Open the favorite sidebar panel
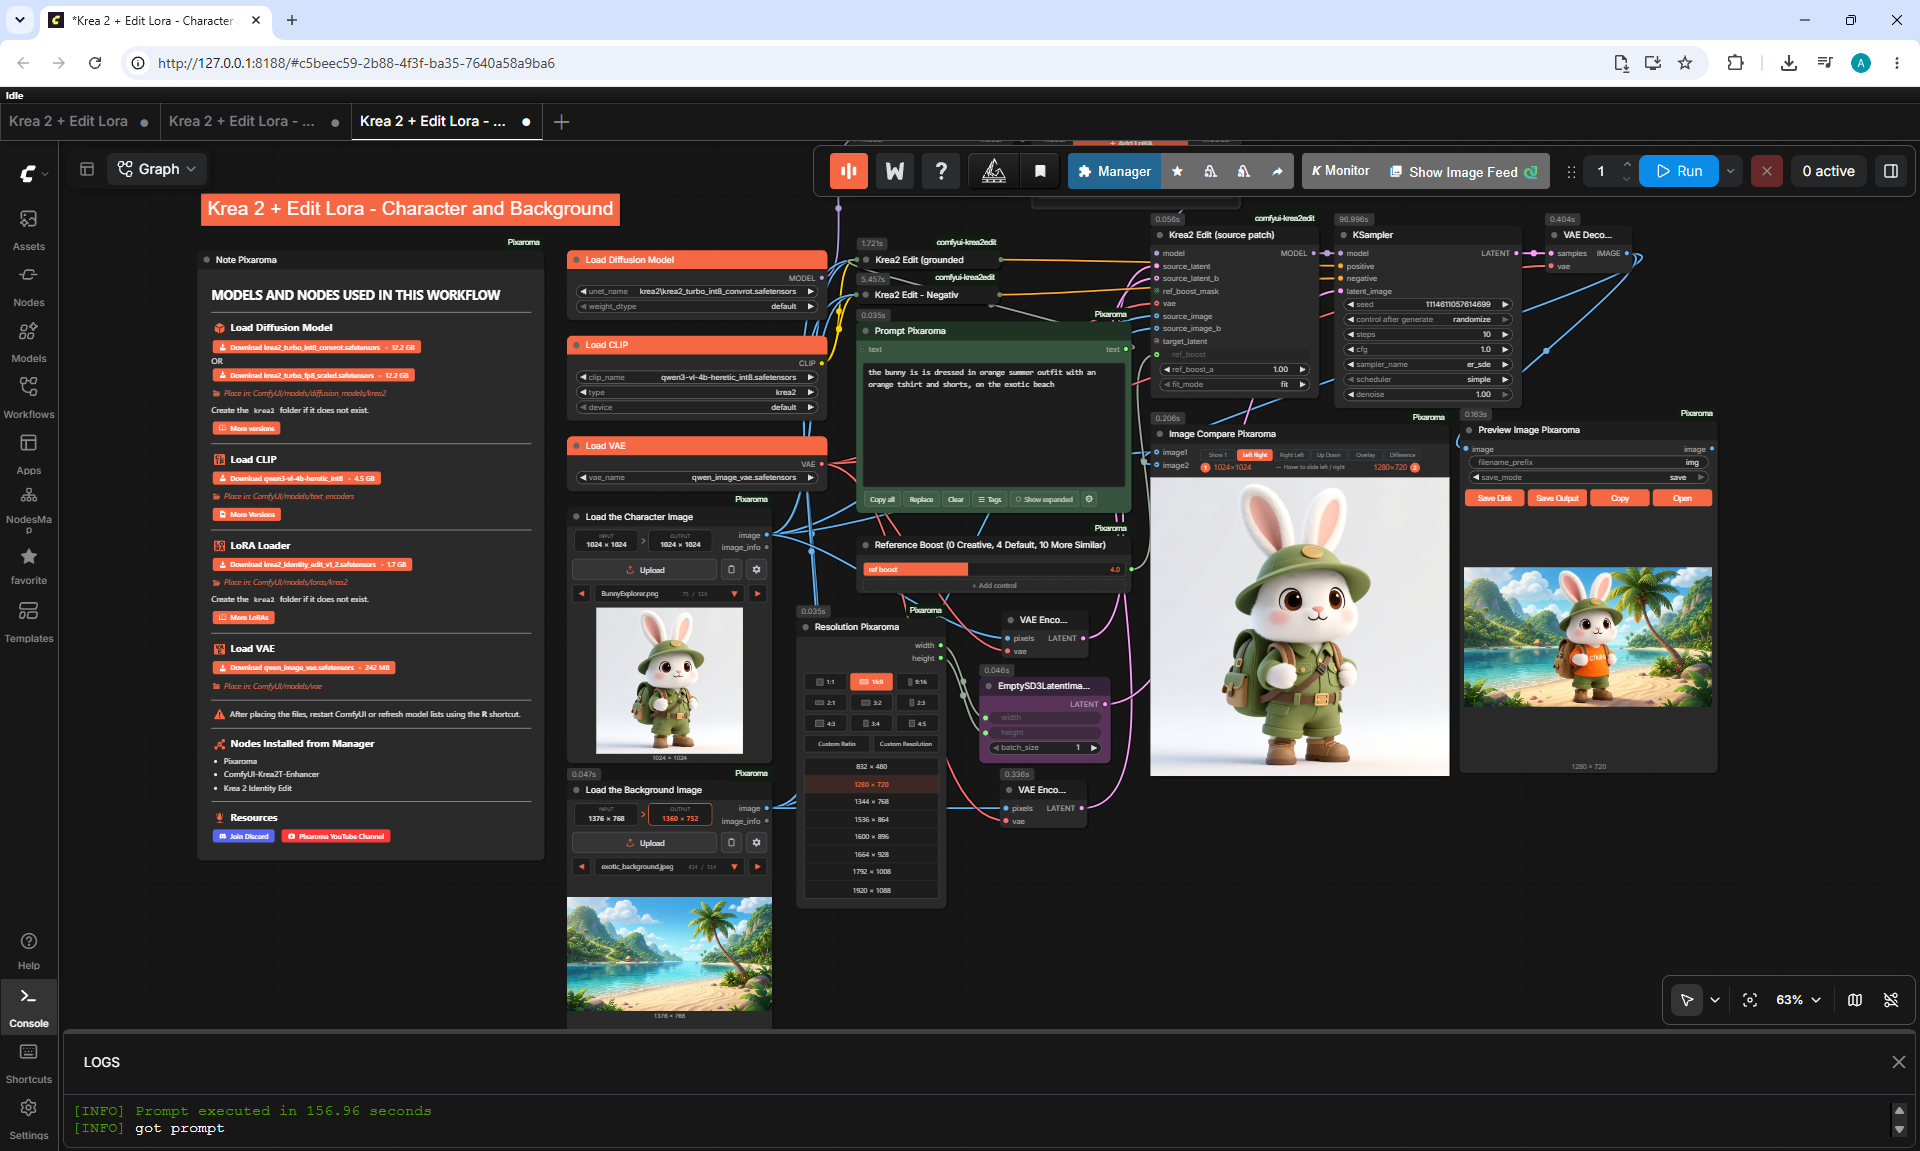1920x1151 pixels. (x=29, y=565)
